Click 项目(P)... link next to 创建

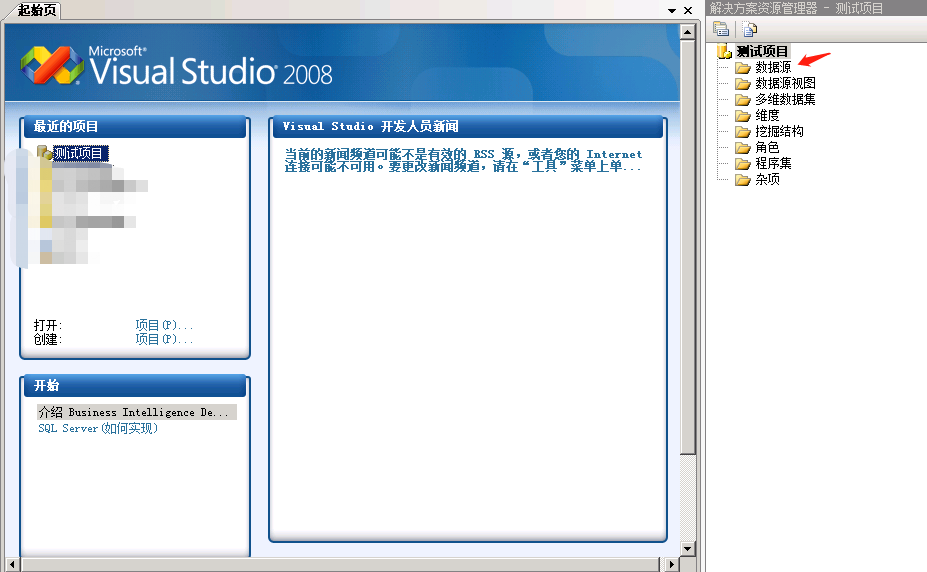pyautogui.click(x=164, y=339)
